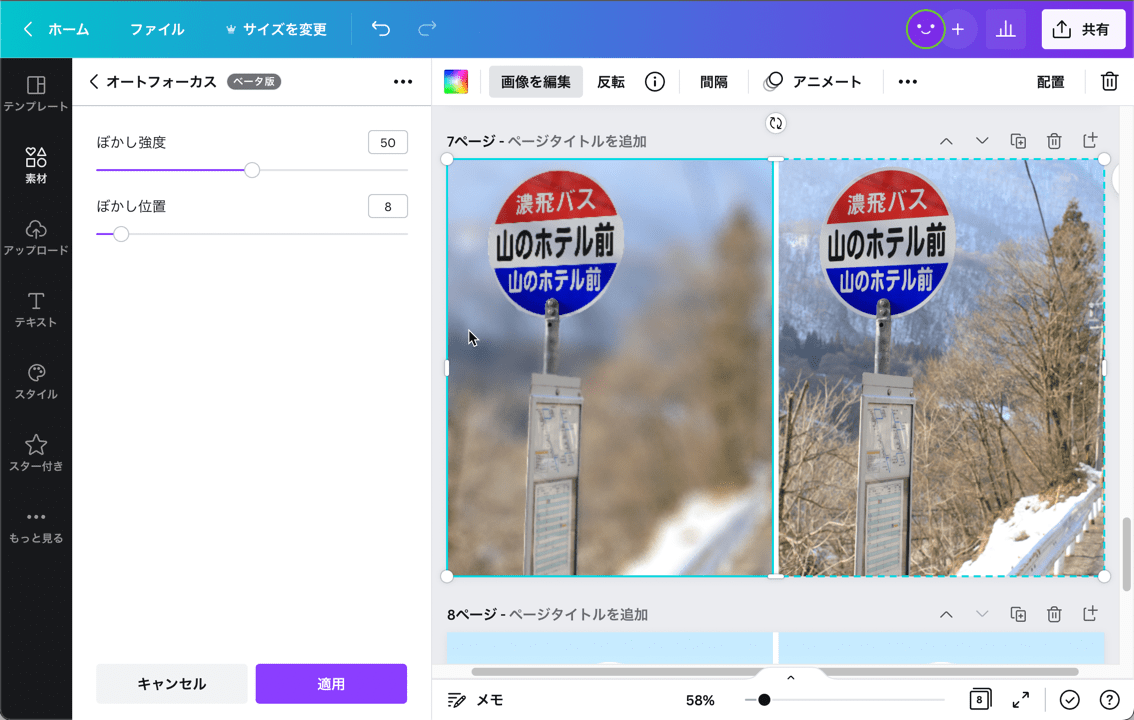Click the redo arrow in header
This screenshot has height=720, width=1134.
click(x=427, y=29)
